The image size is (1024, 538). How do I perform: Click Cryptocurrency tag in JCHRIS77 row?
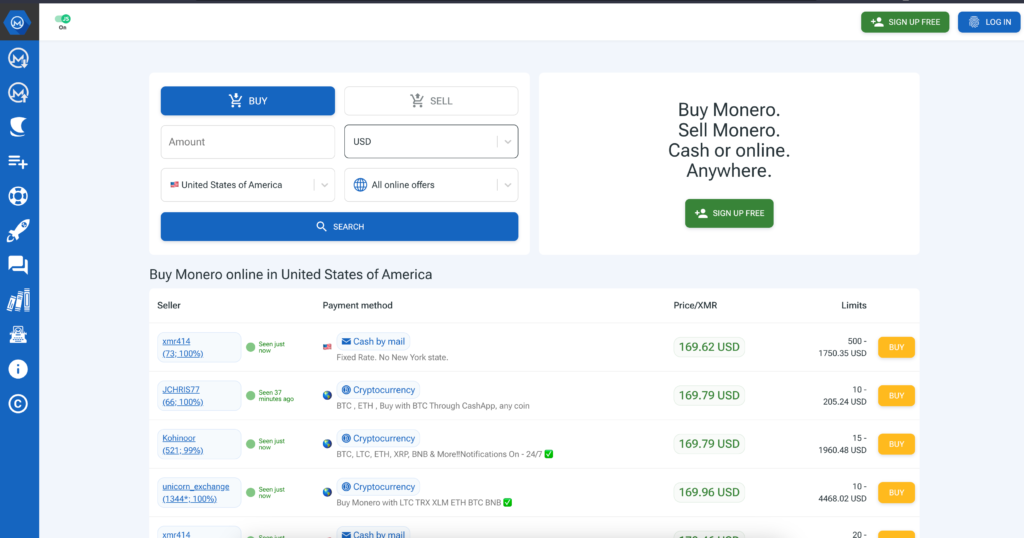pyautogui.click(x=378, y=390)
